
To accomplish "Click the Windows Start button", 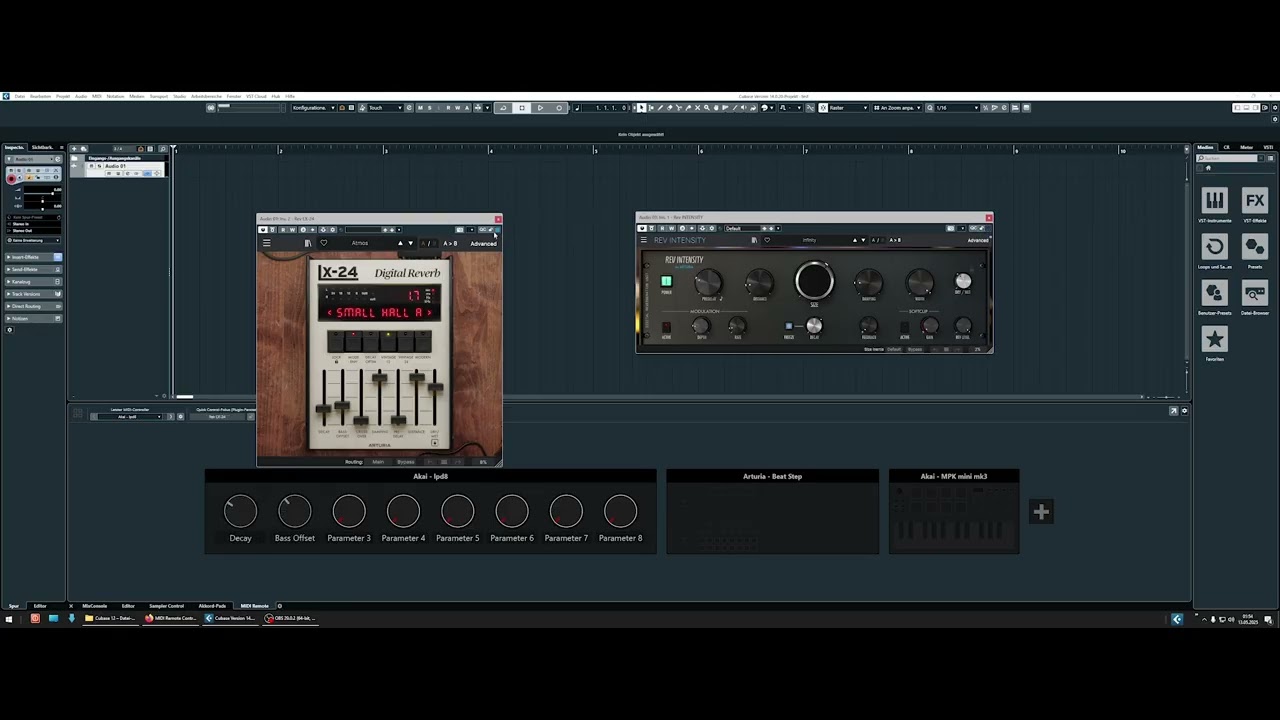I will pos(9,619).
